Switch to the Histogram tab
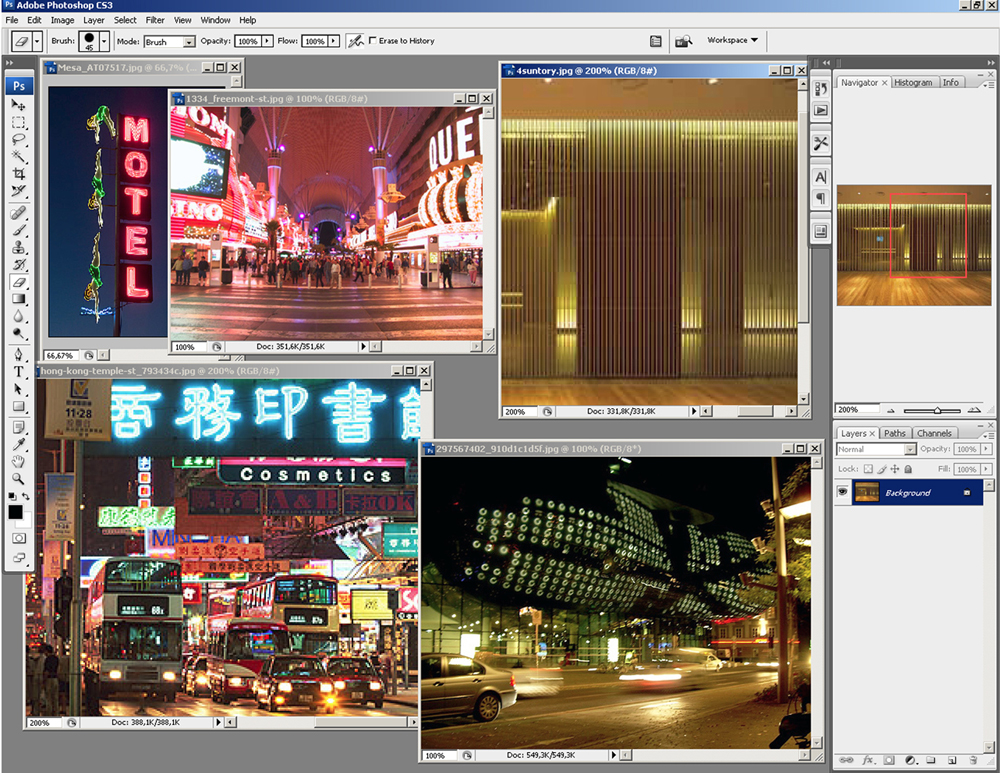The width and height of the screenshot is (1000, 773). [913, 82]
